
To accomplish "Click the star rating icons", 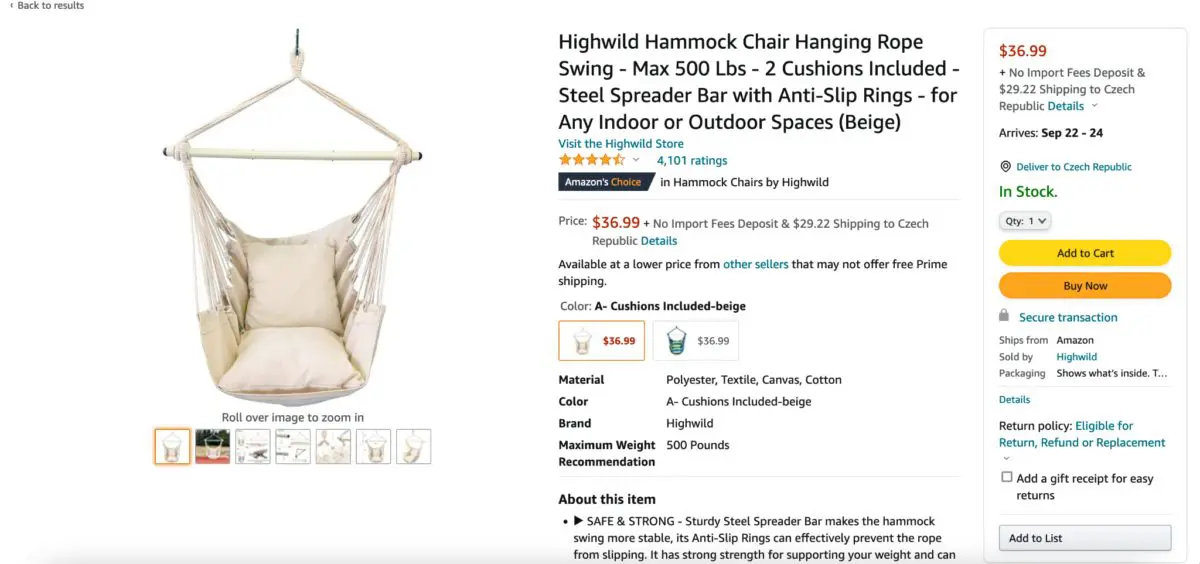I will click(x=592, y=160).
